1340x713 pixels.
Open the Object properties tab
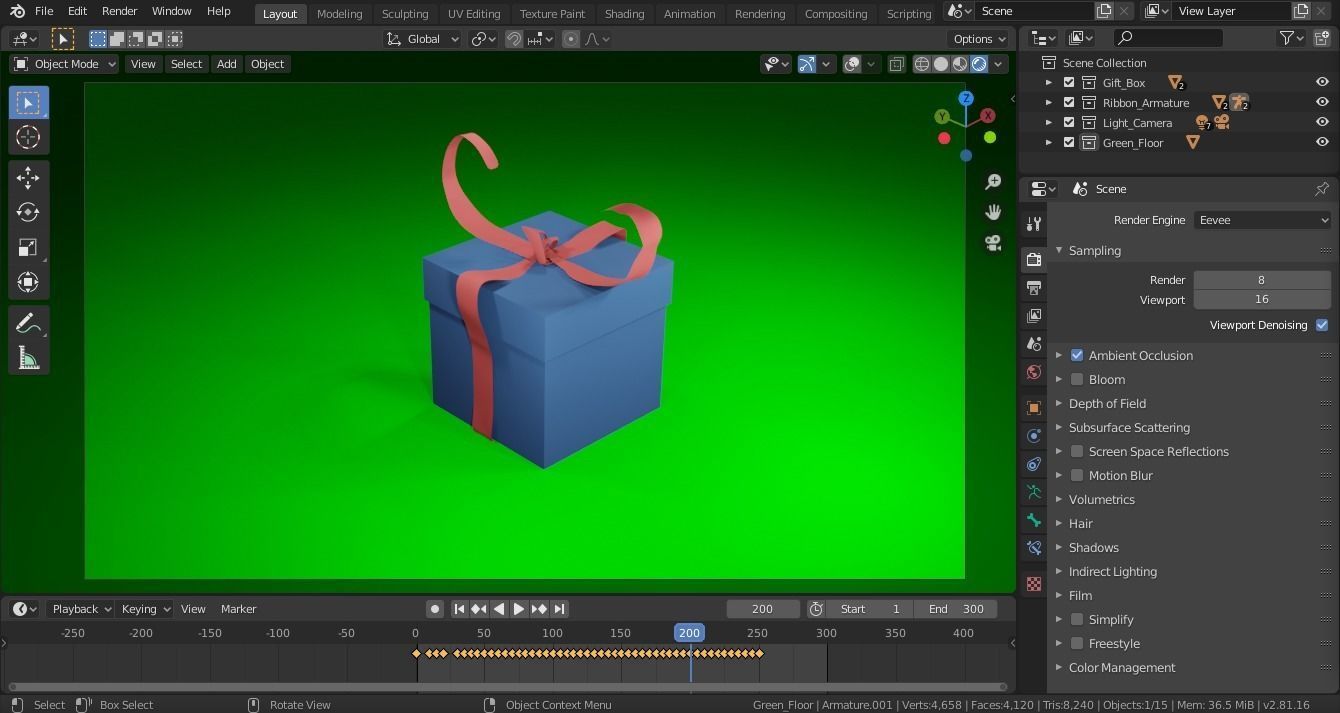[x=1034, y=408]
